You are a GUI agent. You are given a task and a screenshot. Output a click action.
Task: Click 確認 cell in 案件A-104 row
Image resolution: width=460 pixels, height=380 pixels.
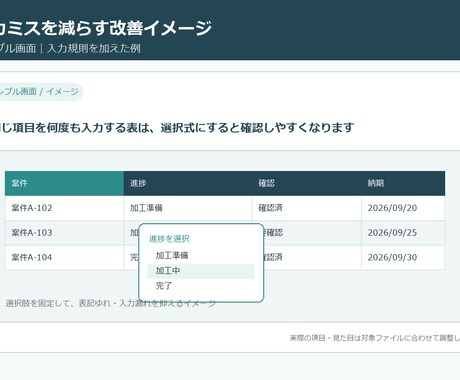(313, 257)
